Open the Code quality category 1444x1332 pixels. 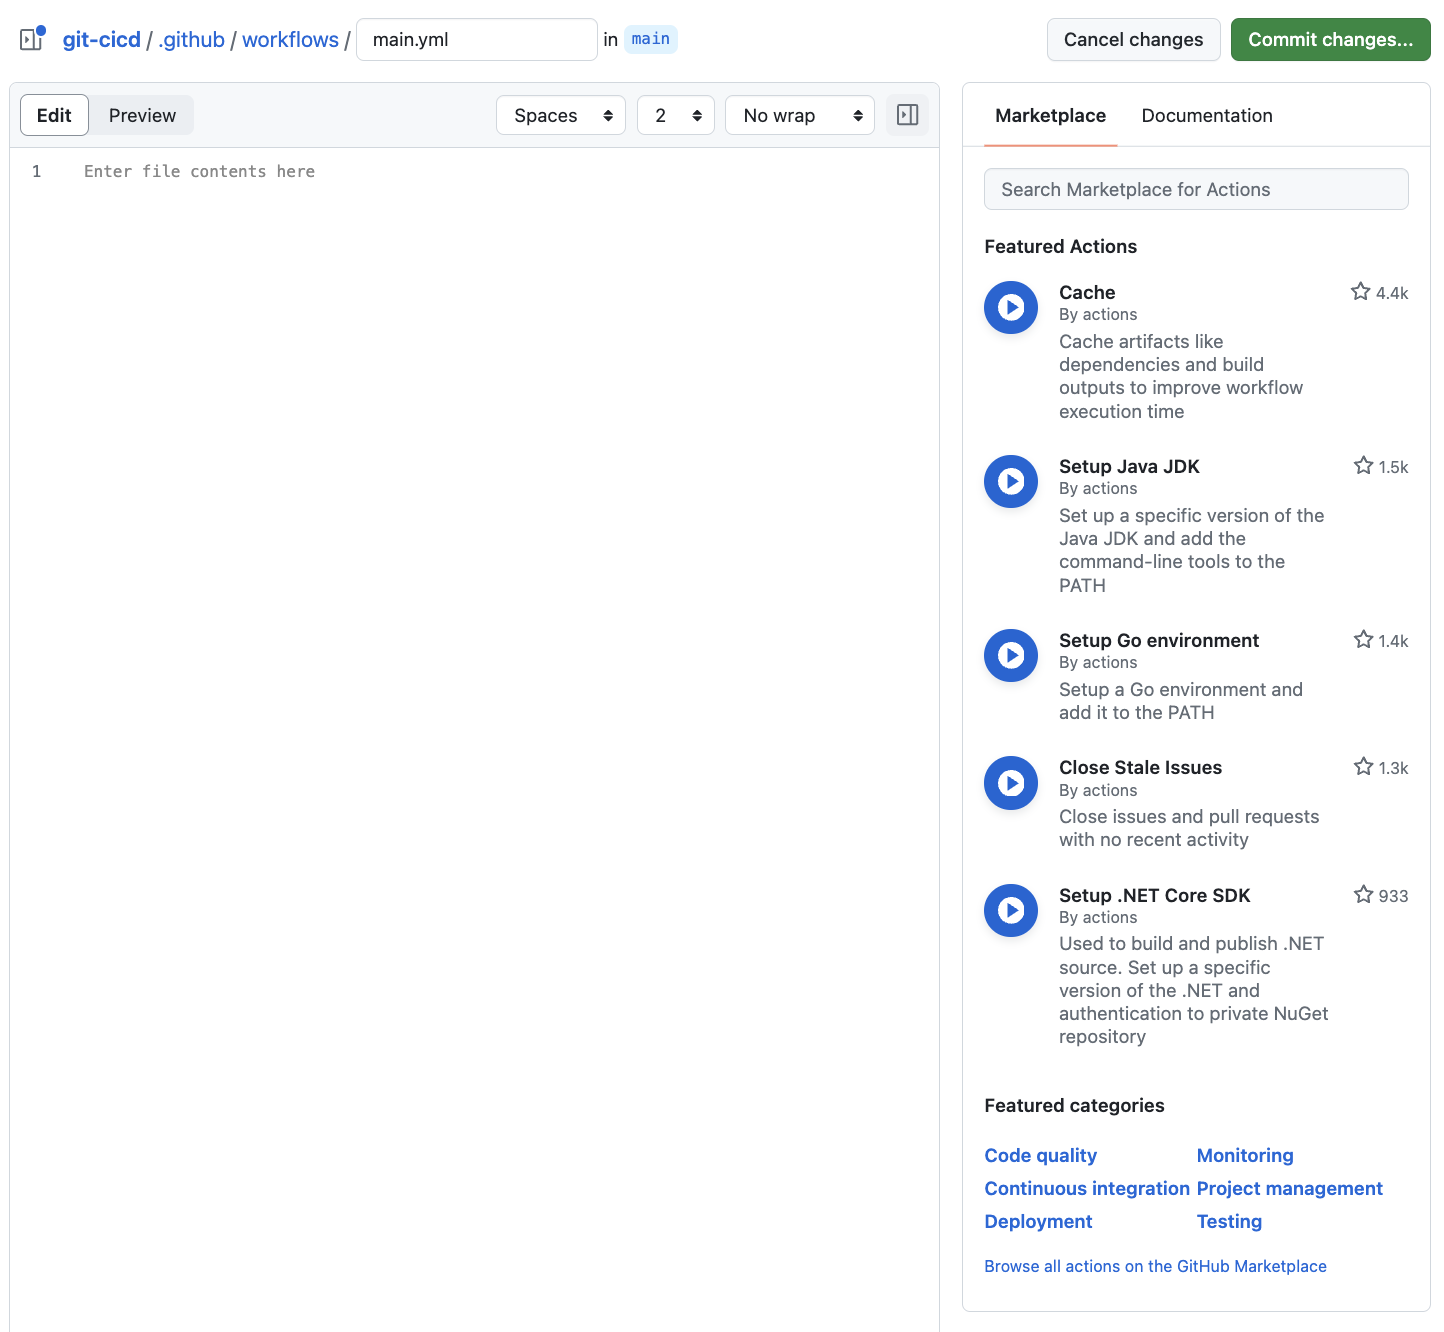tap(1040, 1155)
